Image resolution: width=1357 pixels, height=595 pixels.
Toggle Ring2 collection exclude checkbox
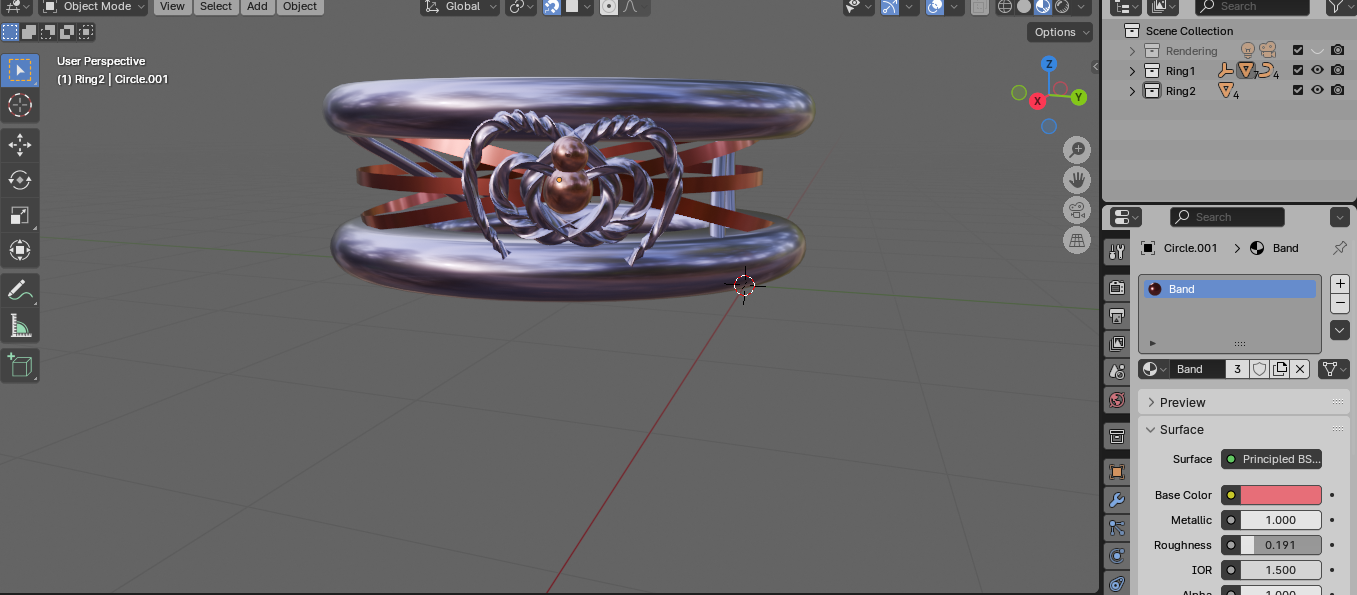tap(1298, 91)
